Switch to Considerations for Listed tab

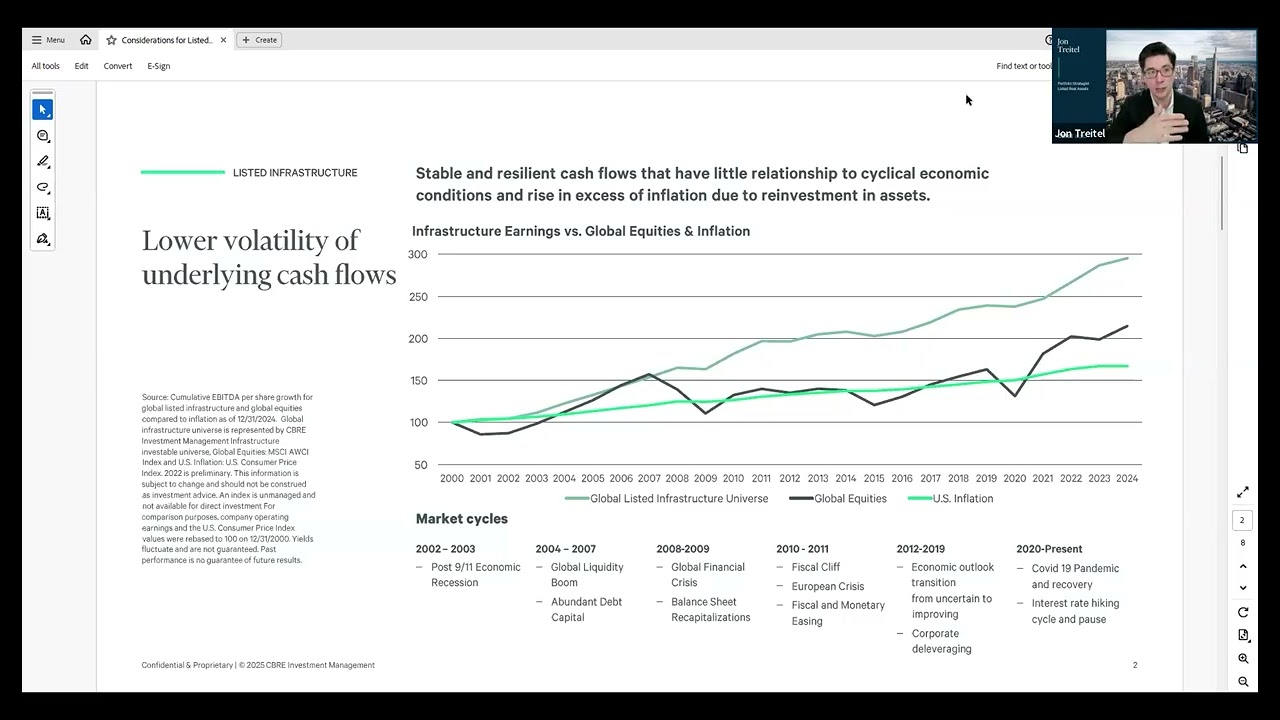pos(166,40)
